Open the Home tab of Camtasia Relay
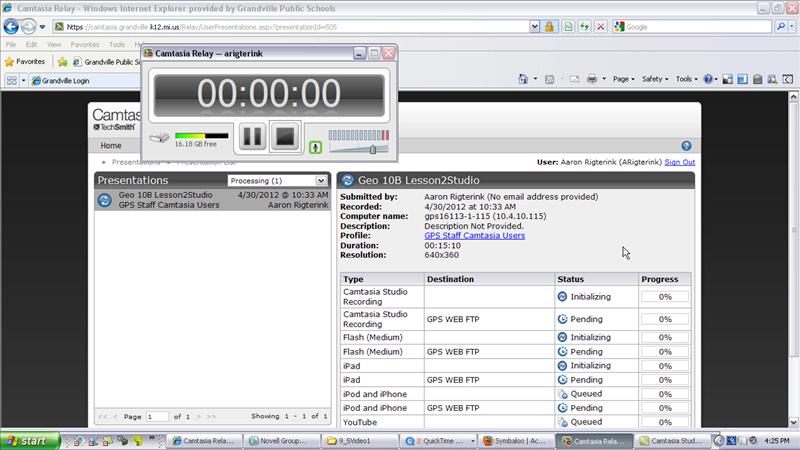800x450 pixels. click(111, 145)
